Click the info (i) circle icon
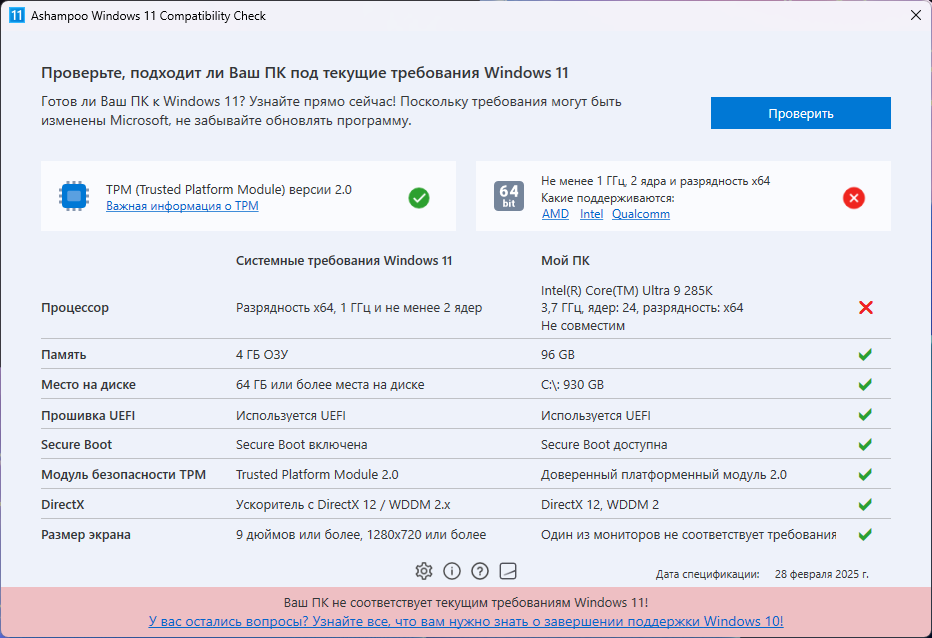The height and width of the screenshot is (638, 932). click(x=452, y=571)
